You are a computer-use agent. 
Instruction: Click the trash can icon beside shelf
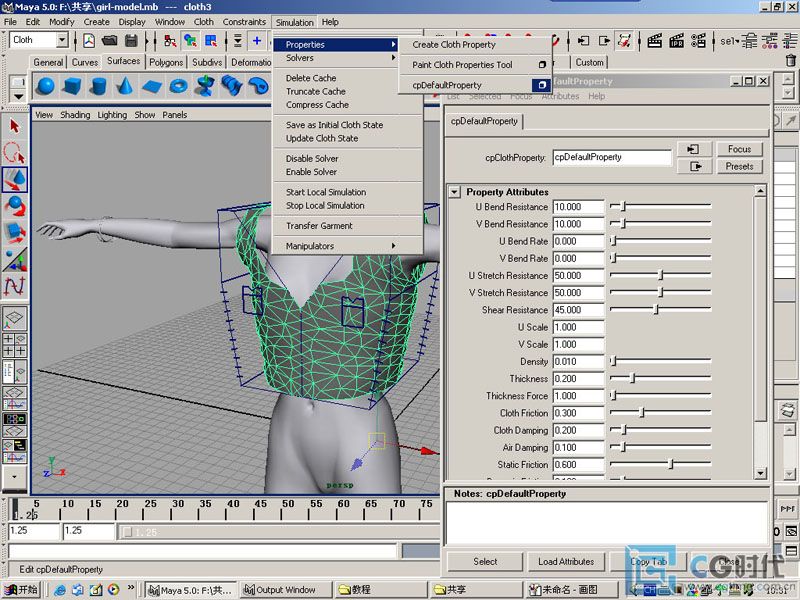pos(791,60)
